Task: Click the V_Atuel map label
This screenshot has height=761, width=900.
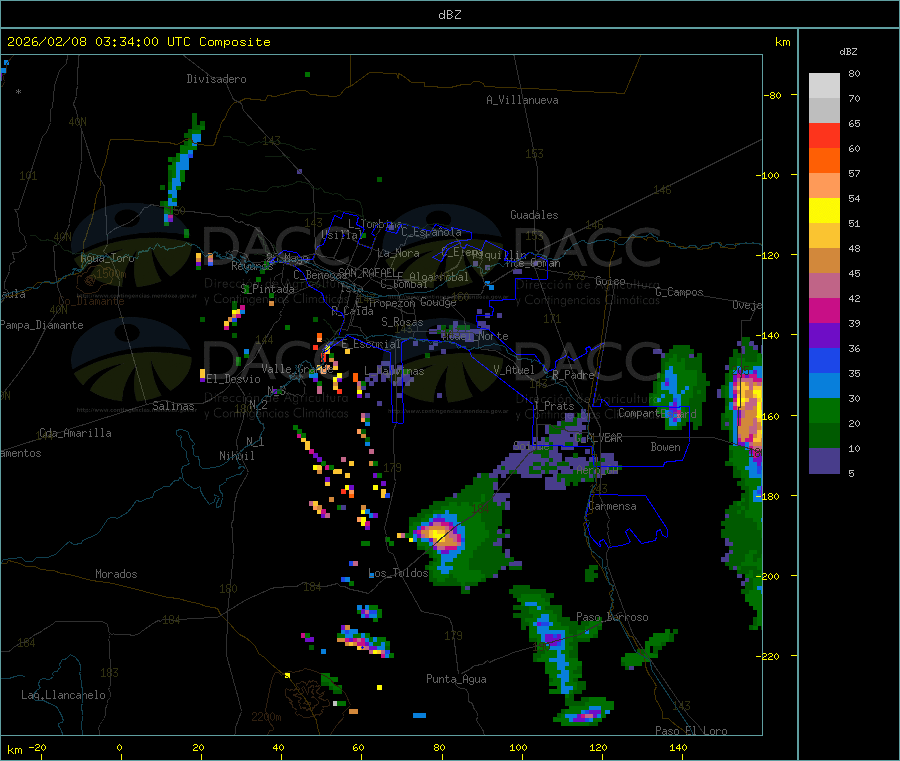Action: click(514, 370)
